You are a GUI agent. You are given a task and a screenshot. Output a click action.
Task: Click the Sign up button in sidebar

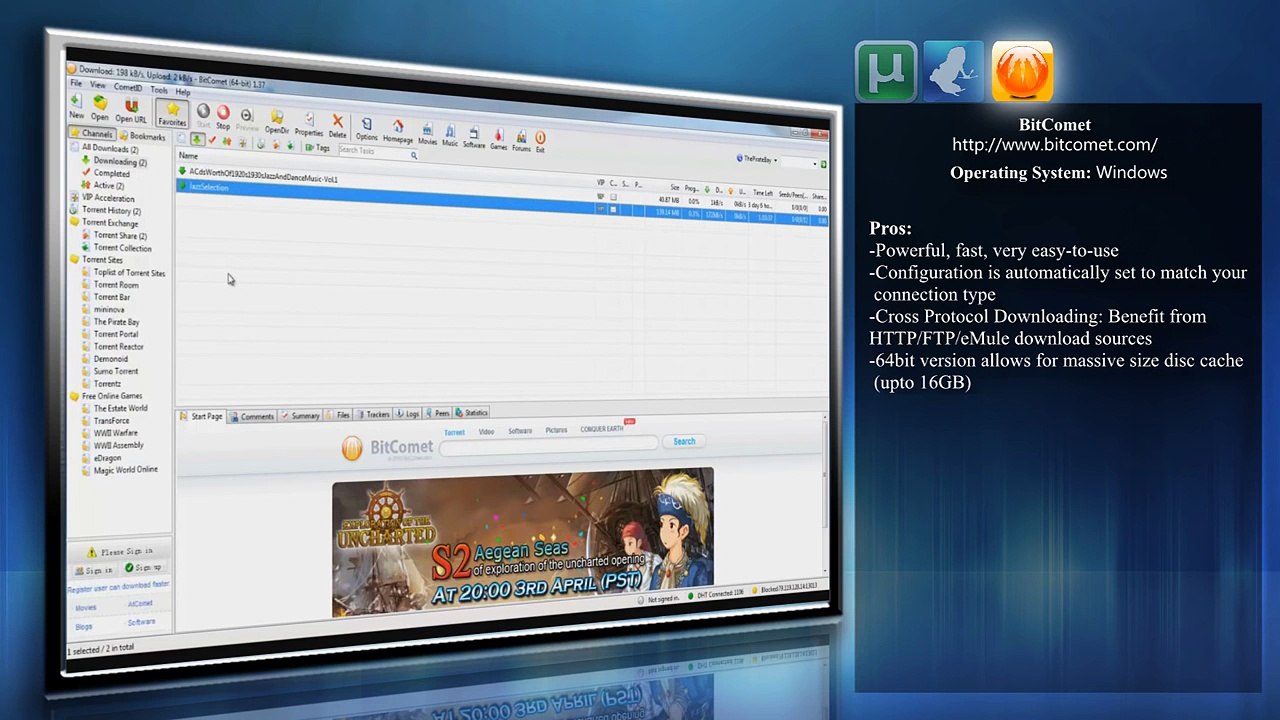pos(144,567)
